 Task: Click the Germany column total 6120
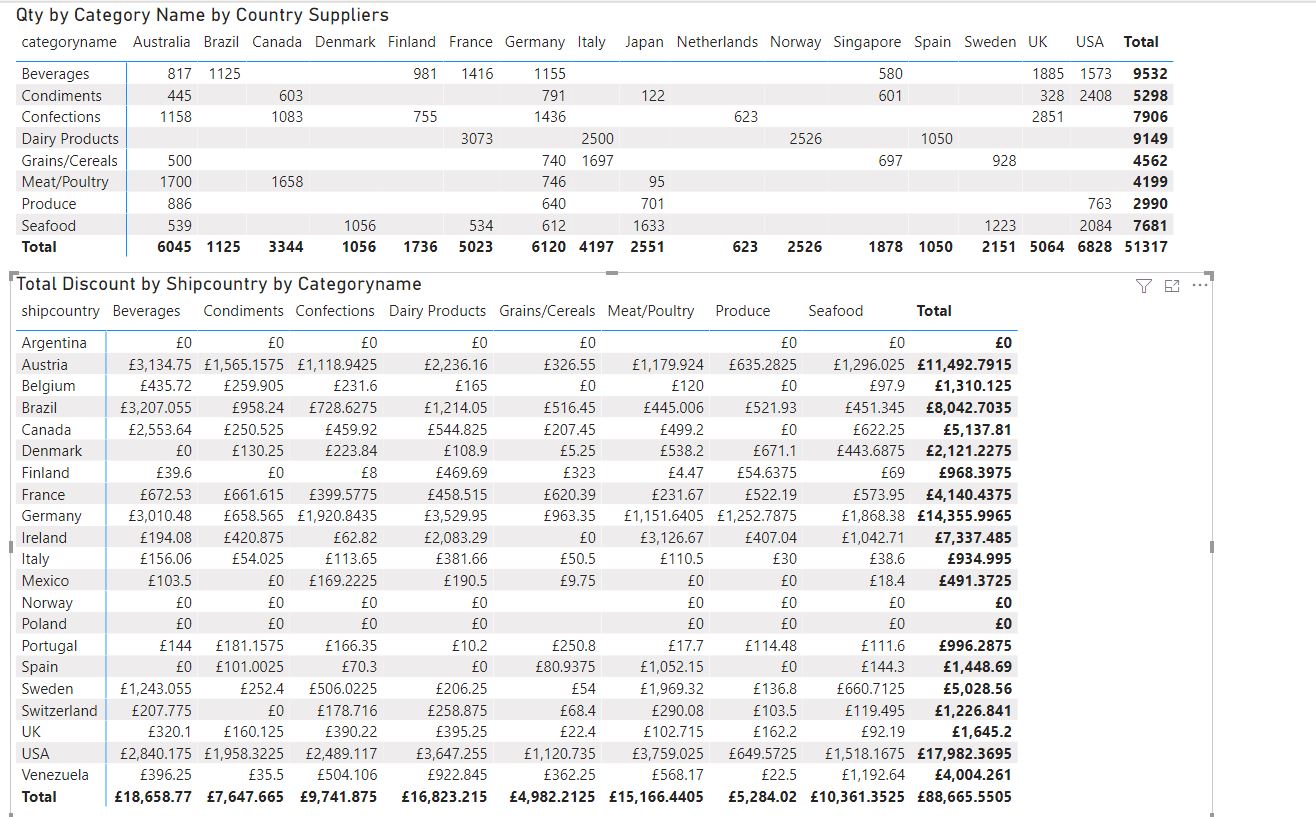(x=549, y=247)
